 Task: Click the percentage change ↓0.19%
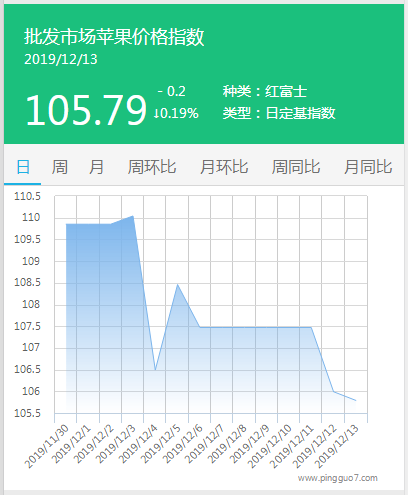176,113
